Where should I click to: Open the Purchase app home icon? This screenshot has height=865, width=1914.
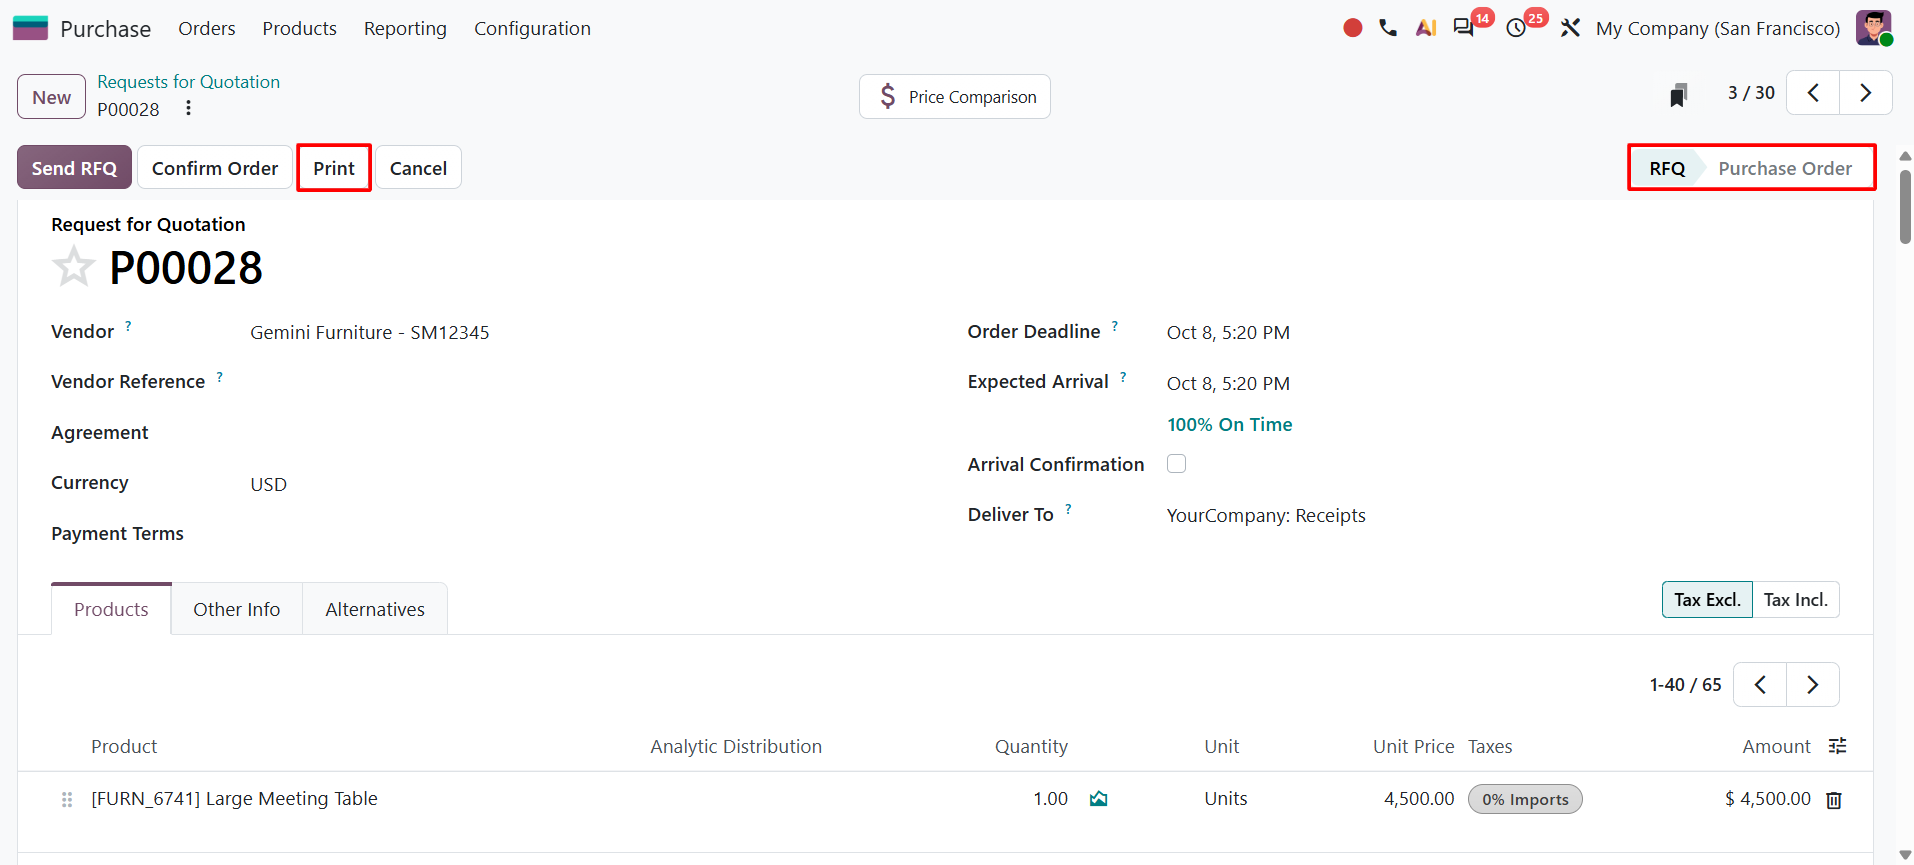30,28
